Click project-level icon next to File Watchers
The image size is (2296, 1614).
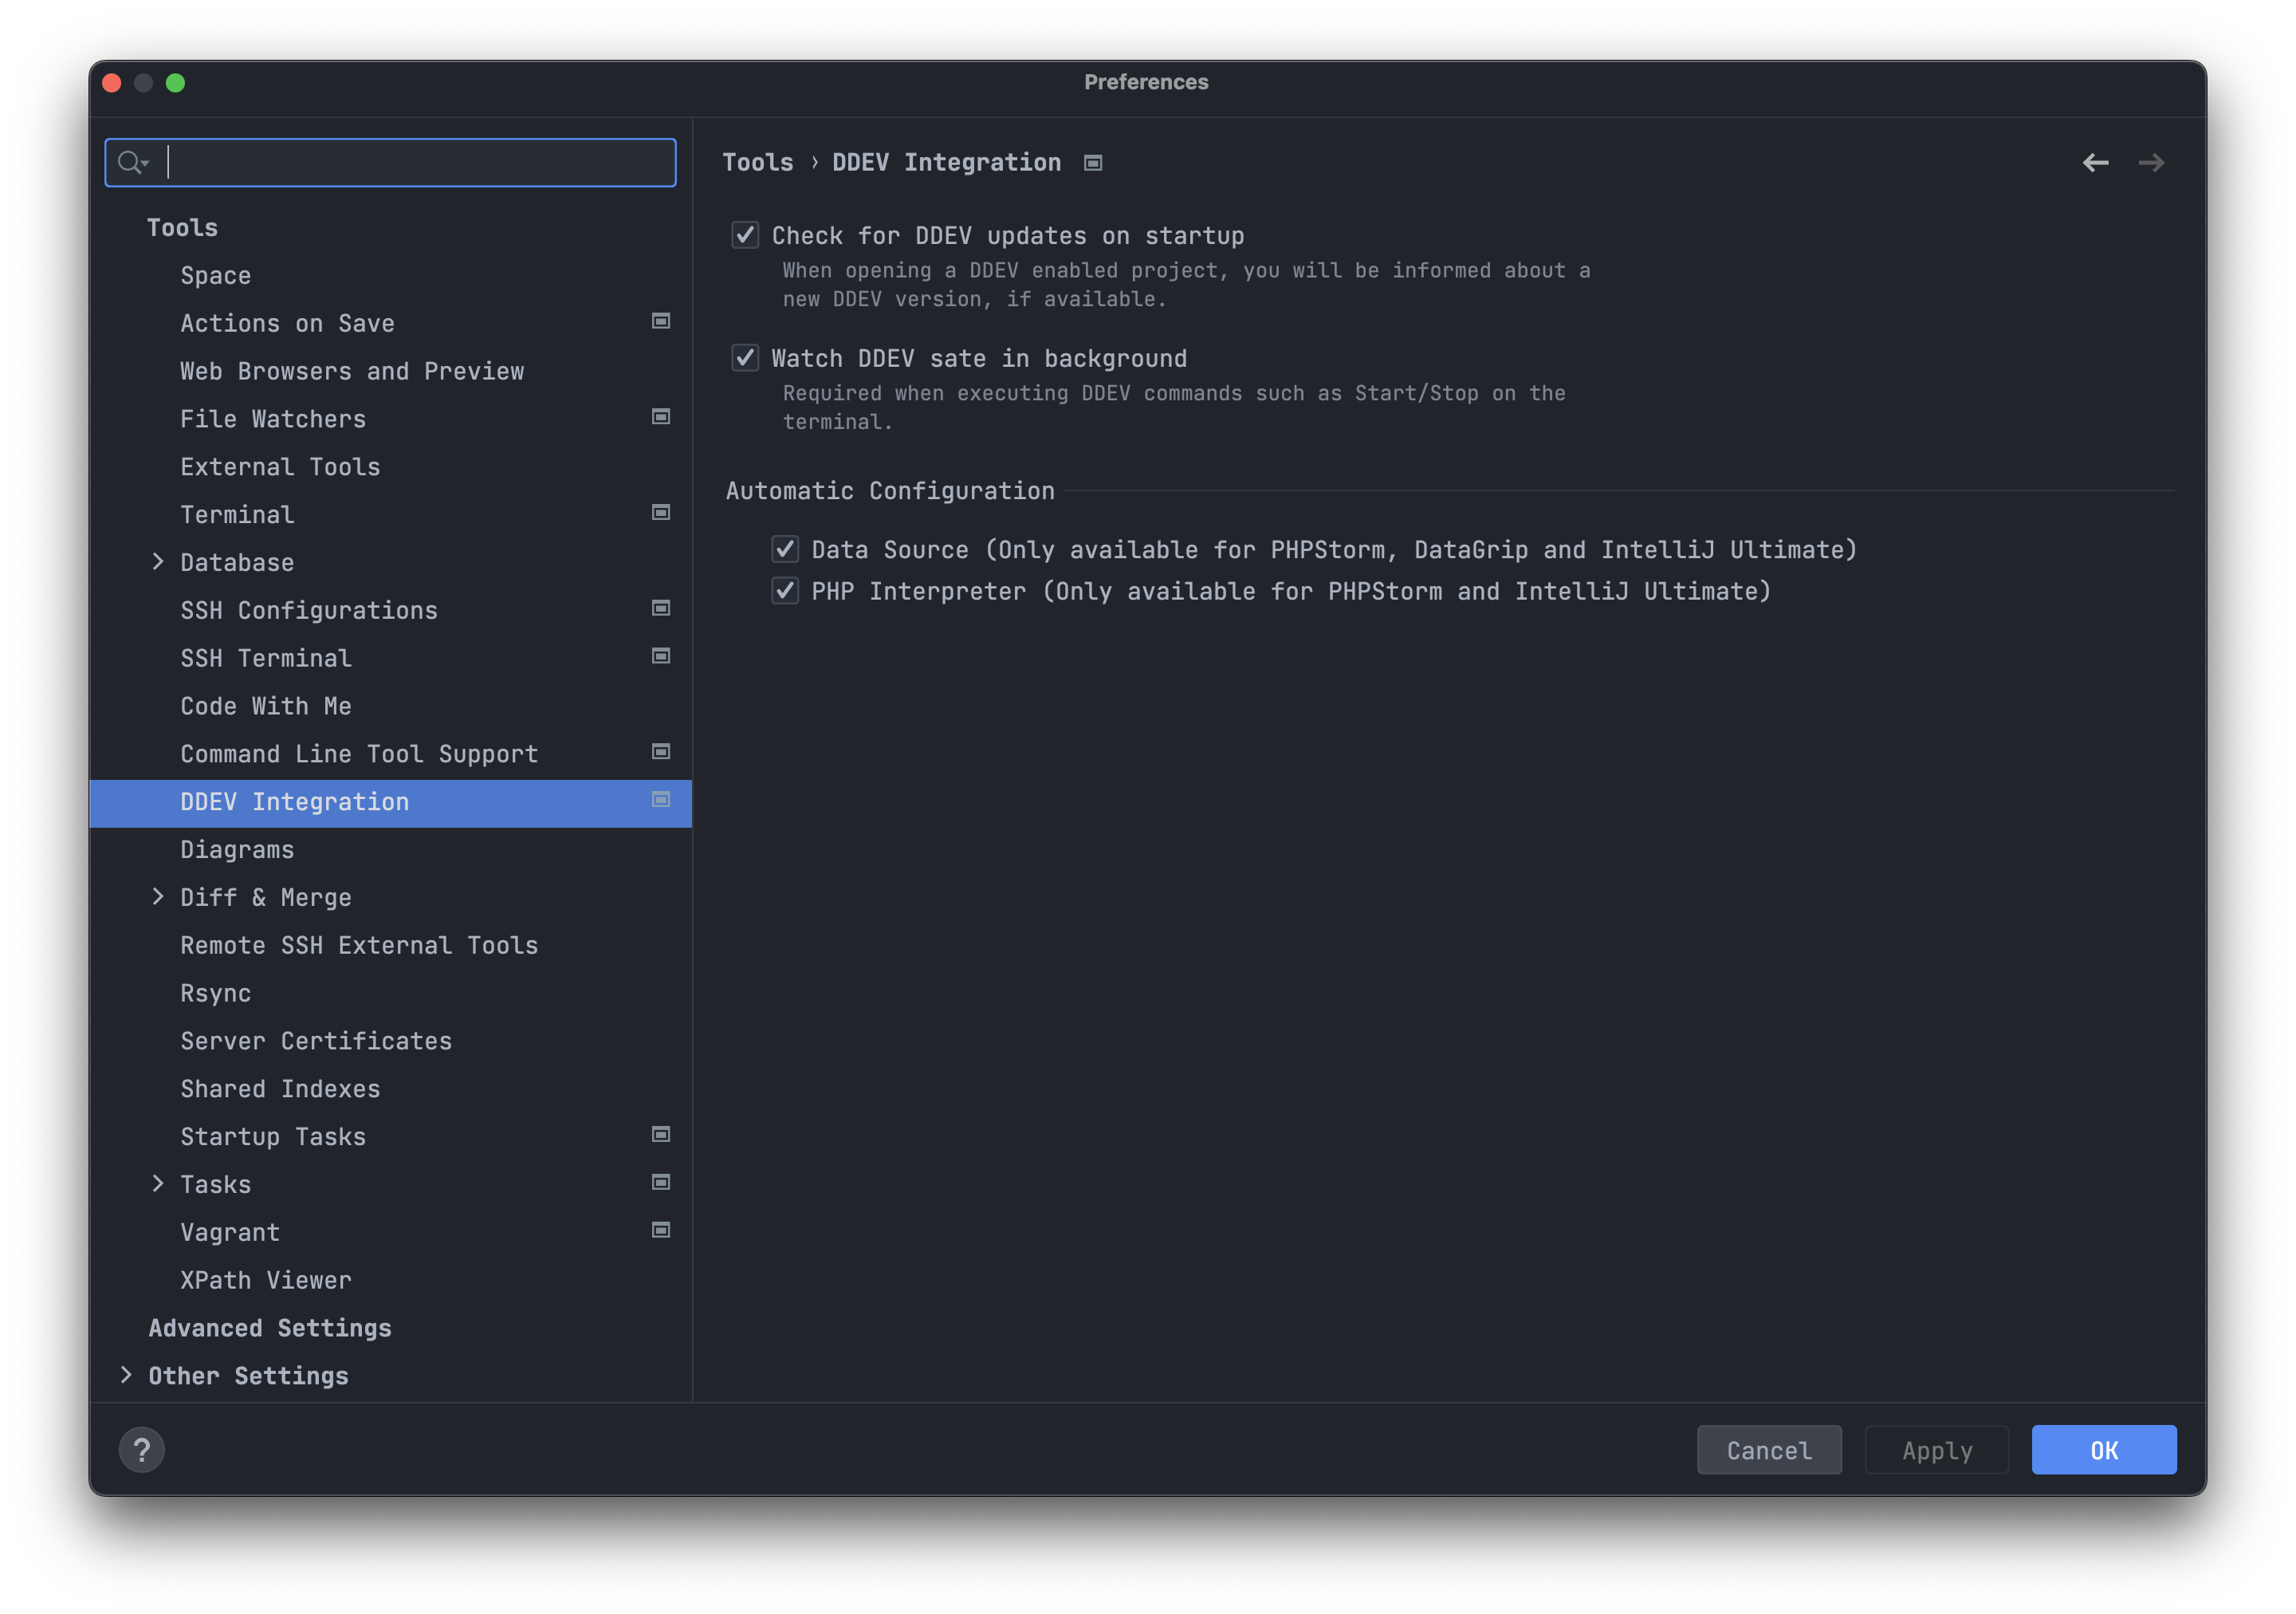(661, 417)
